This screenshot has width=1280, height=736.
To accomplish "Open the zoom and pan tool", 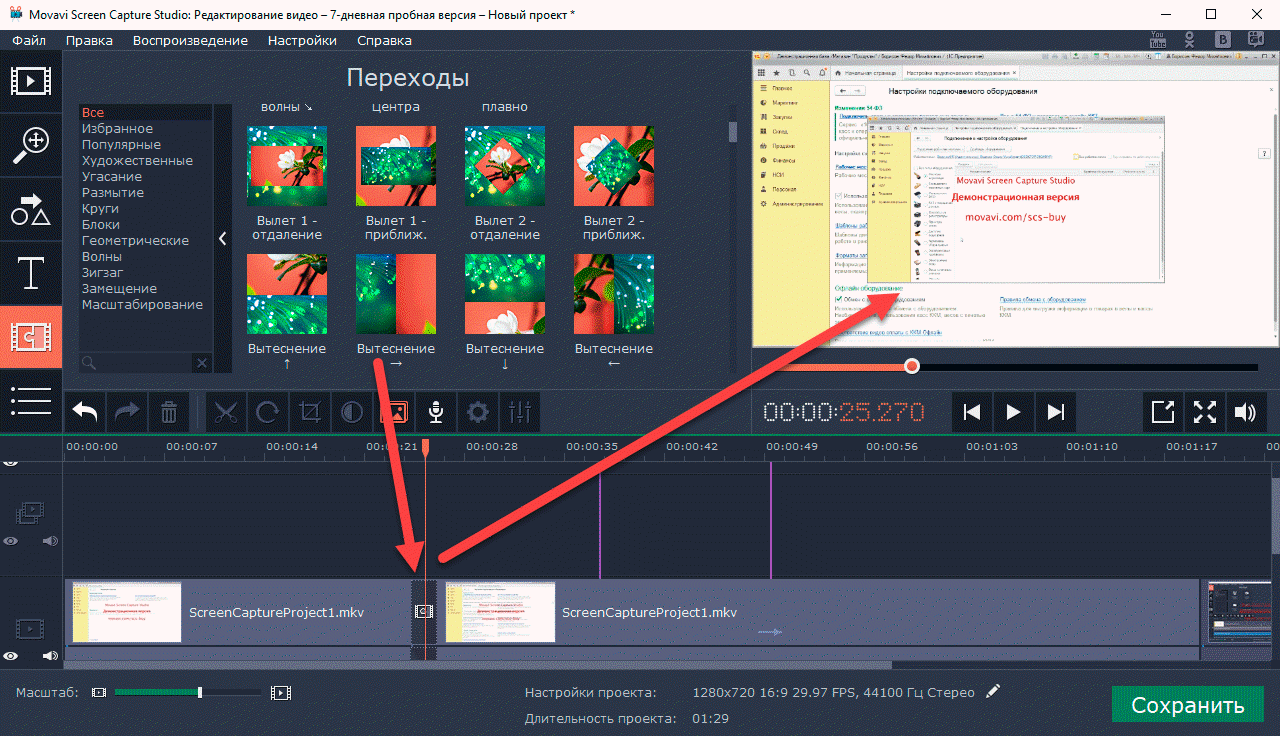I will 31,145.
